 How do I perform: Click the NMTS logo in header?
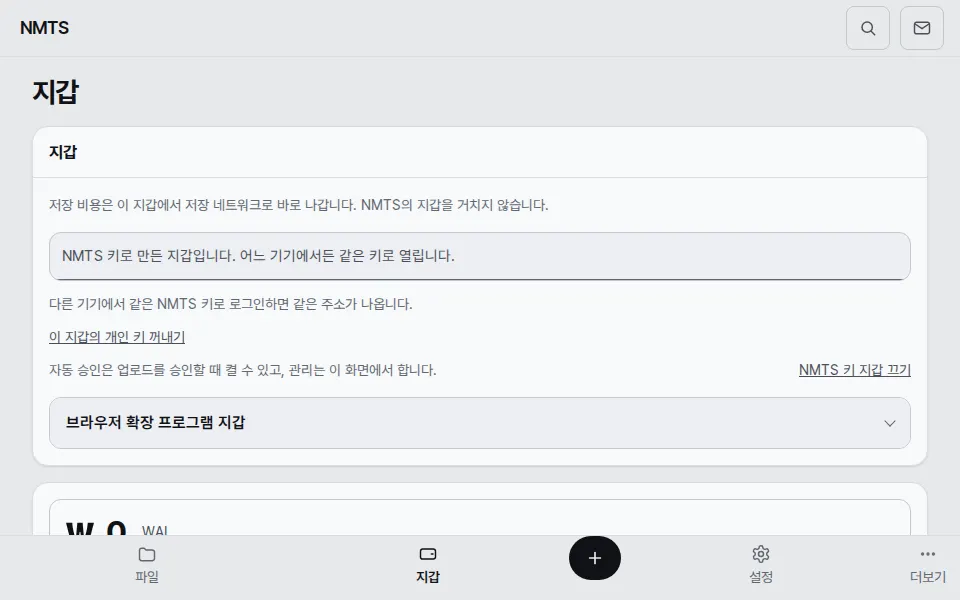45,28
